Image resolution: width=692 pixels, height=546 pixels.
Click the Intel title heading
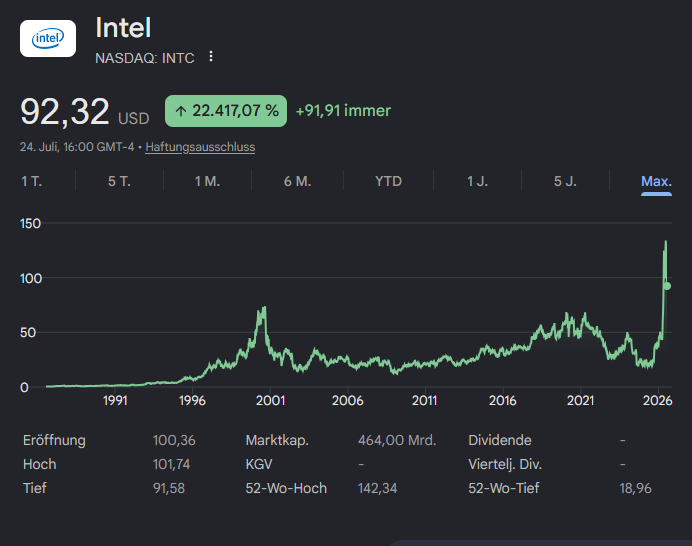tap(123, 28)
